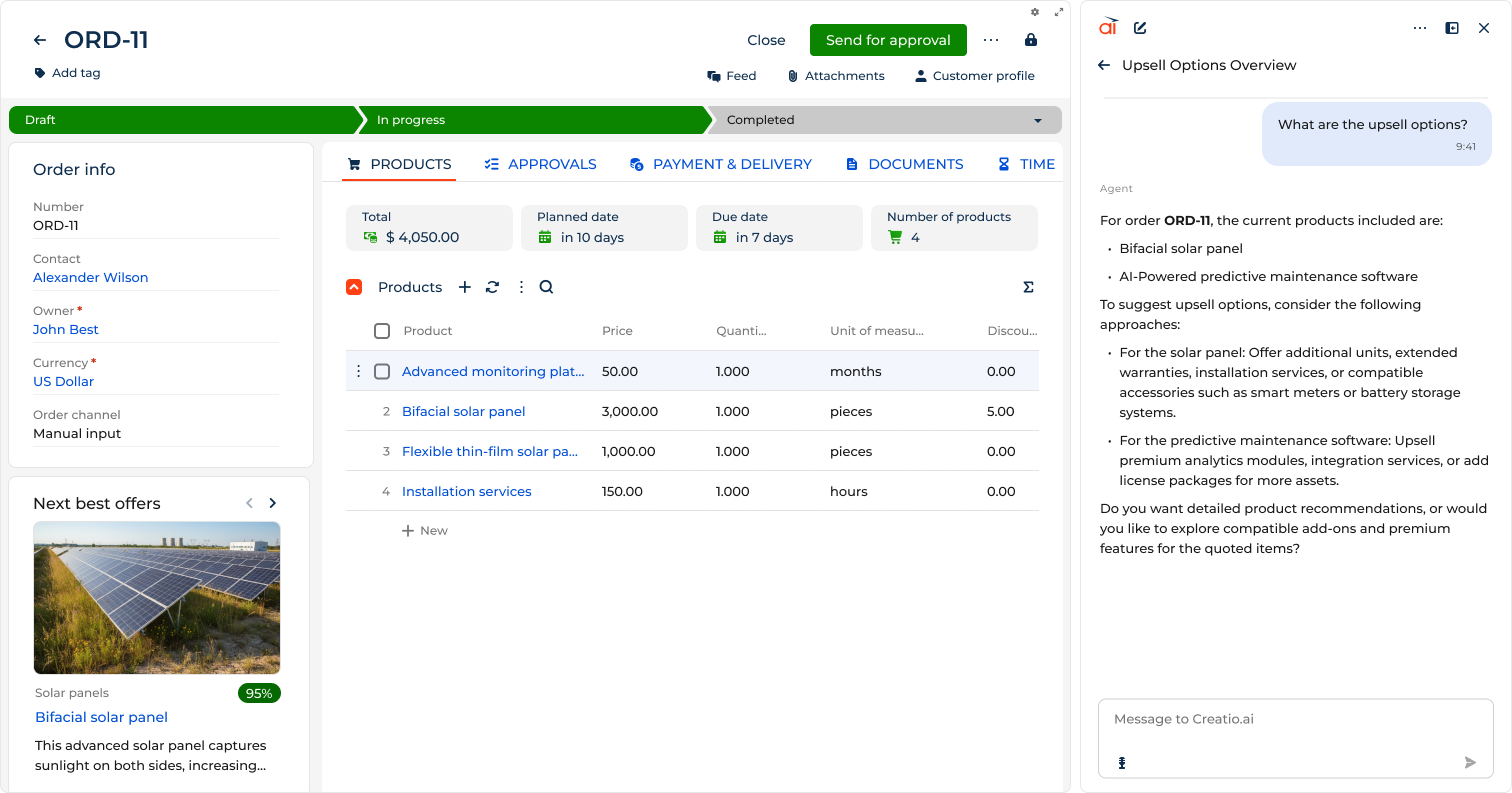This screenshot has height=793, width=1512.
Task: Collapse the Products section
Action: click(x=353, y=287)
